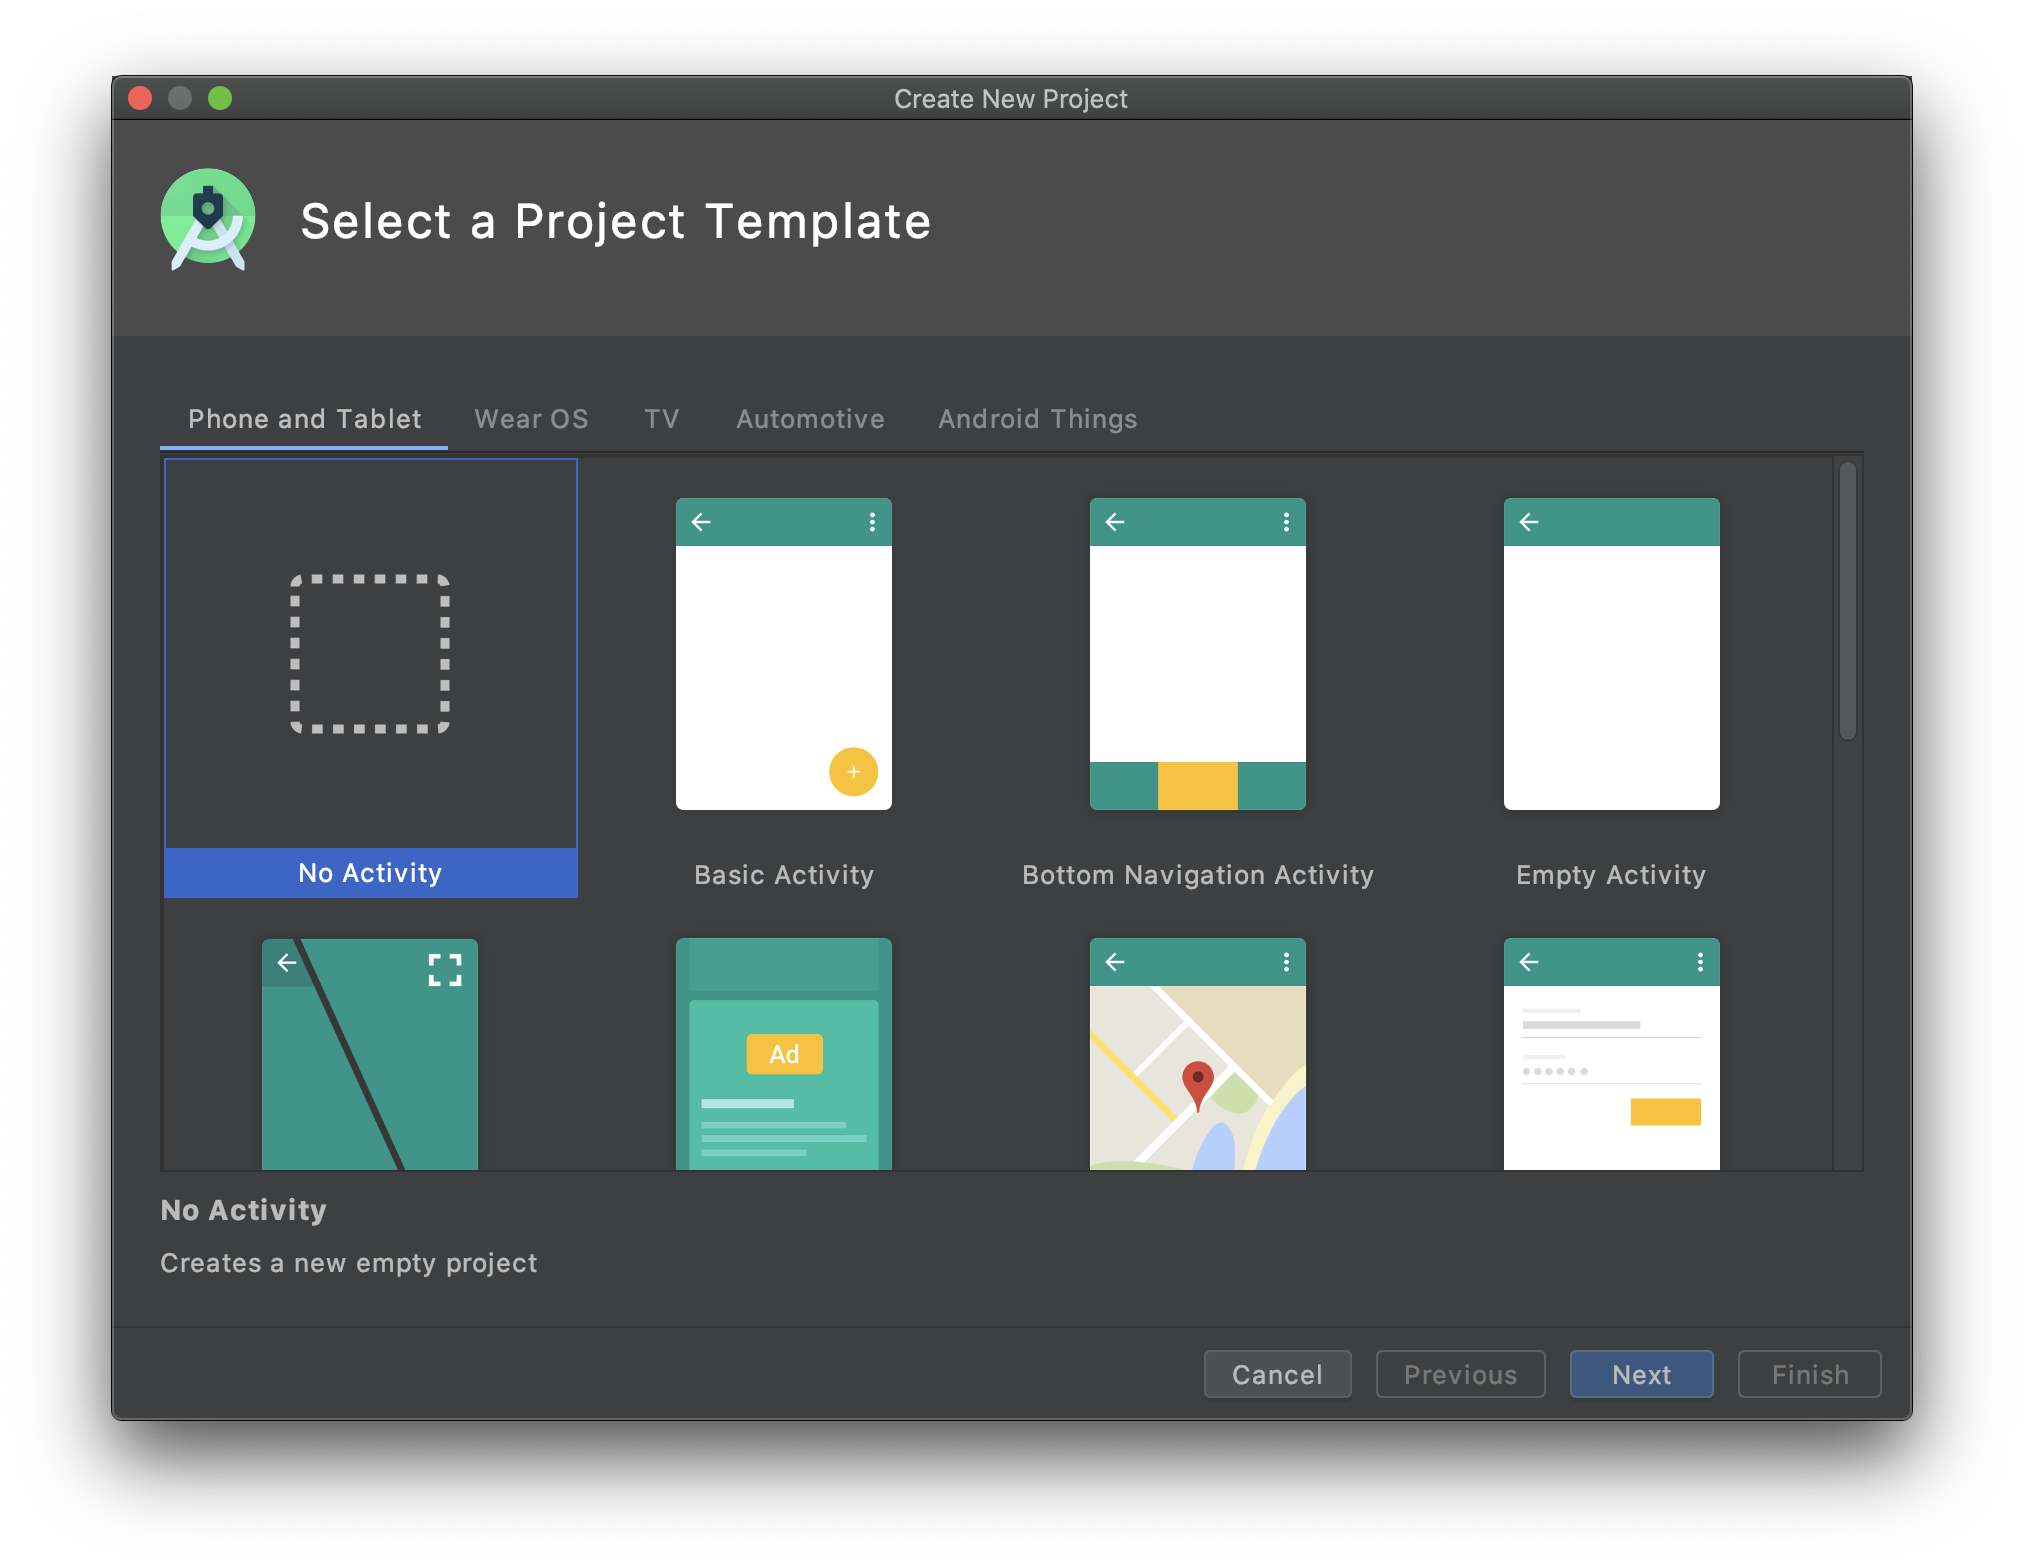Click the green zoom window button
This screenshot has width=2024, height=1568.
[x=220, y=98]
